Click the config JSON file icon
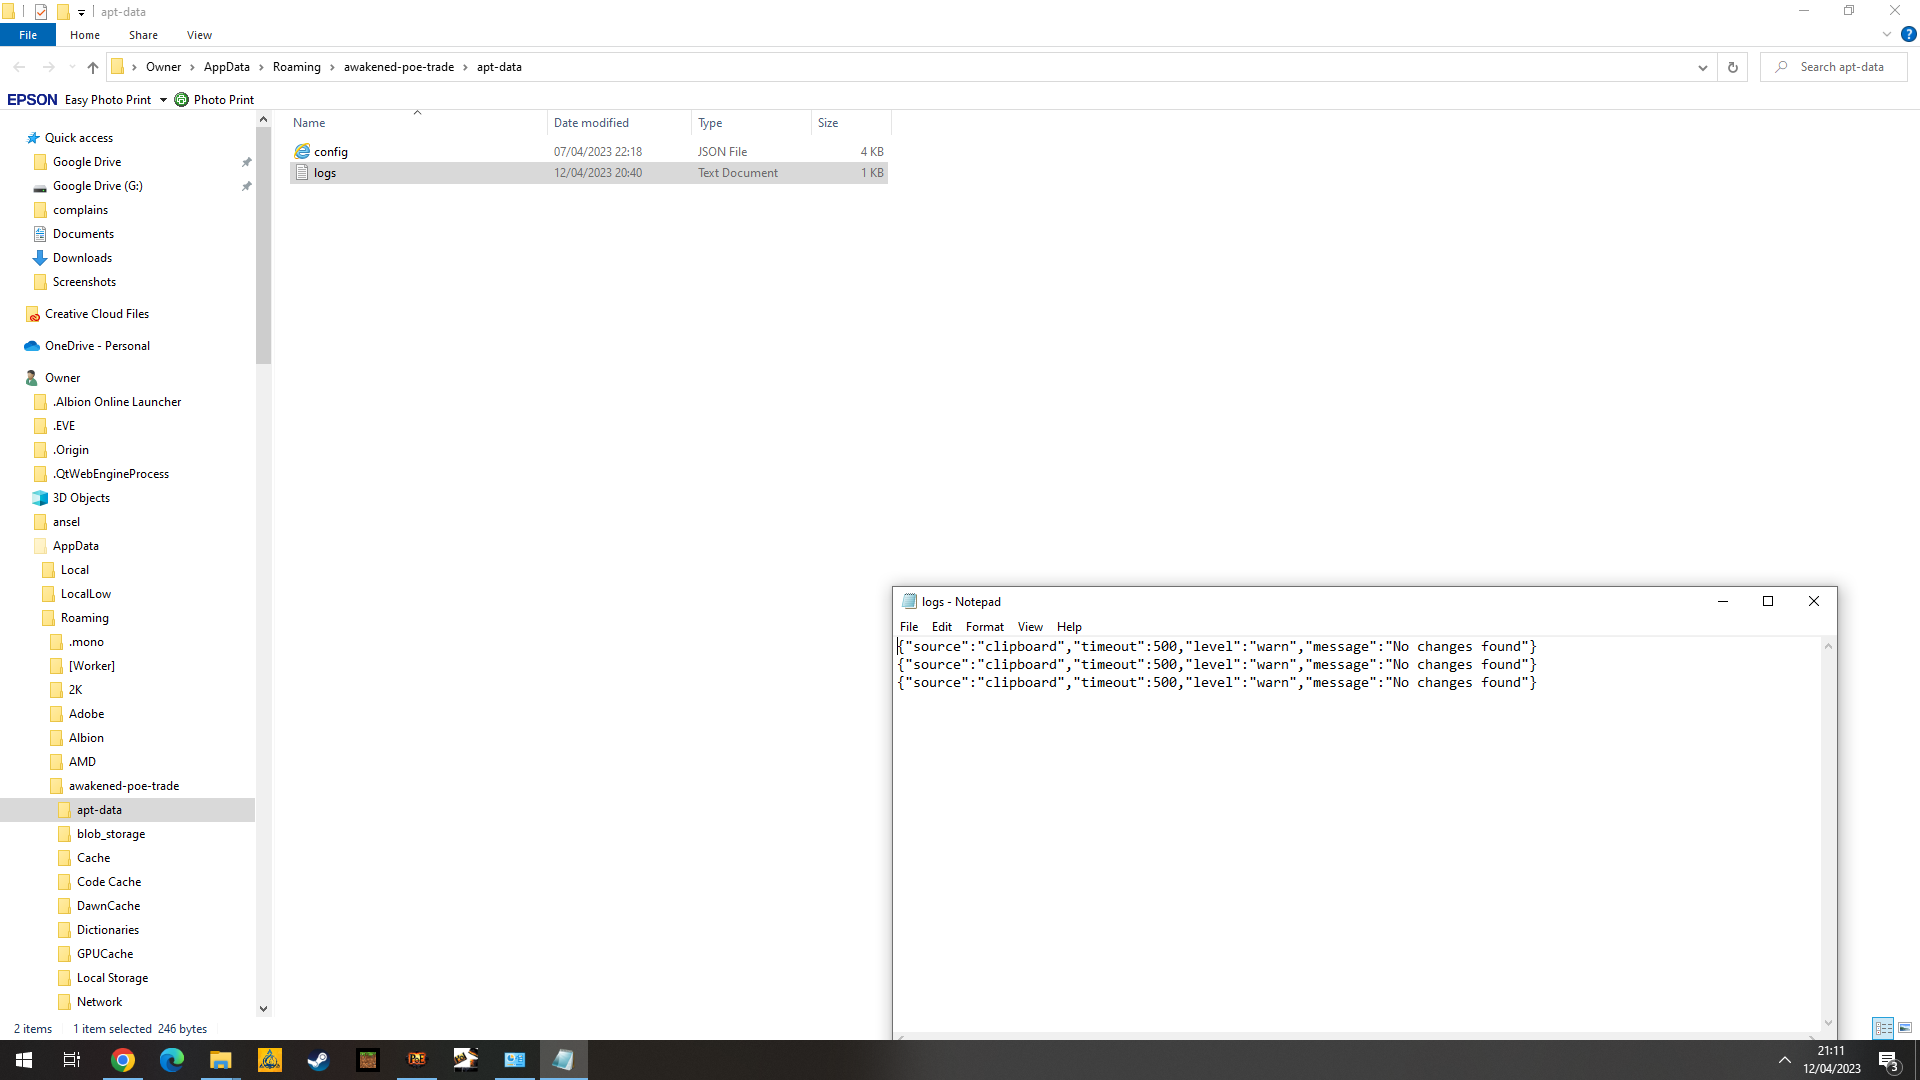Viewport: 1920px width, 1080px height. click(x=302, y=151)
